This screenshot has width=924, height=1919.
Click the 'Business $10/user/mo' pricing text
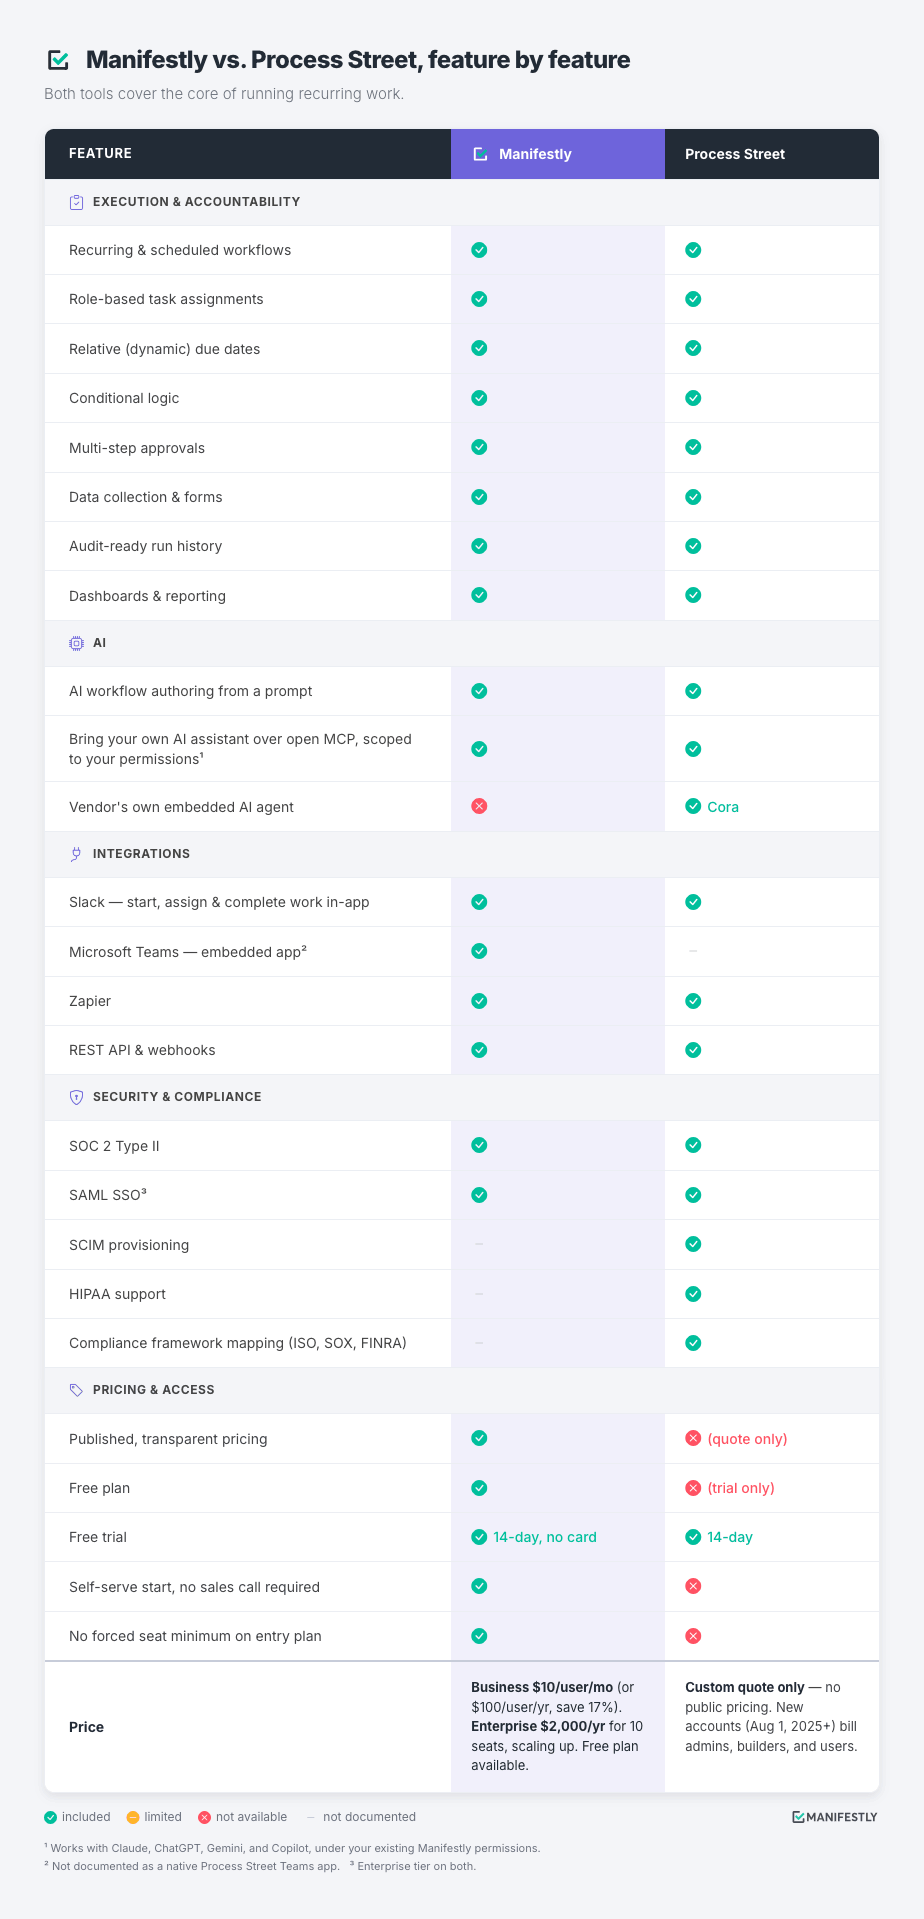click(x=542, y=1687)
